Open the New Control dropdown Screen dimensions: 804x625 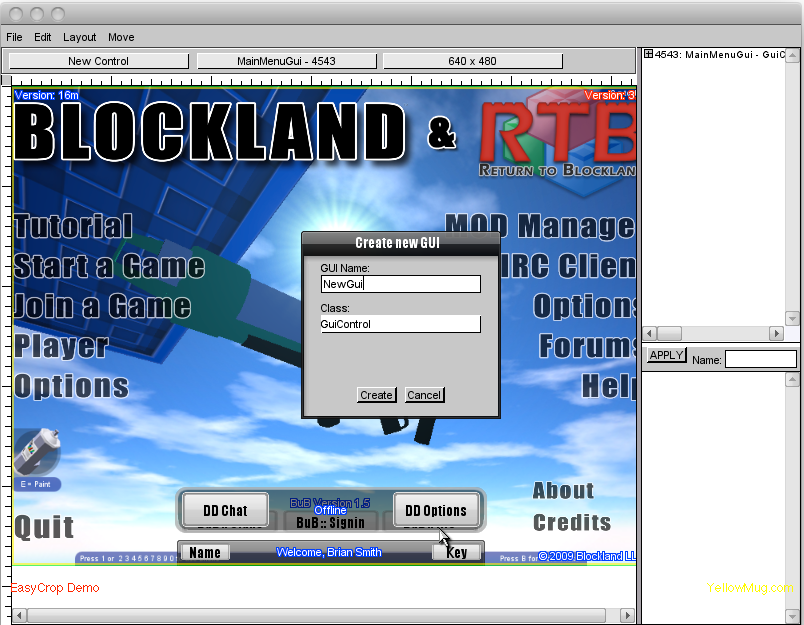[x=98, y=61]
